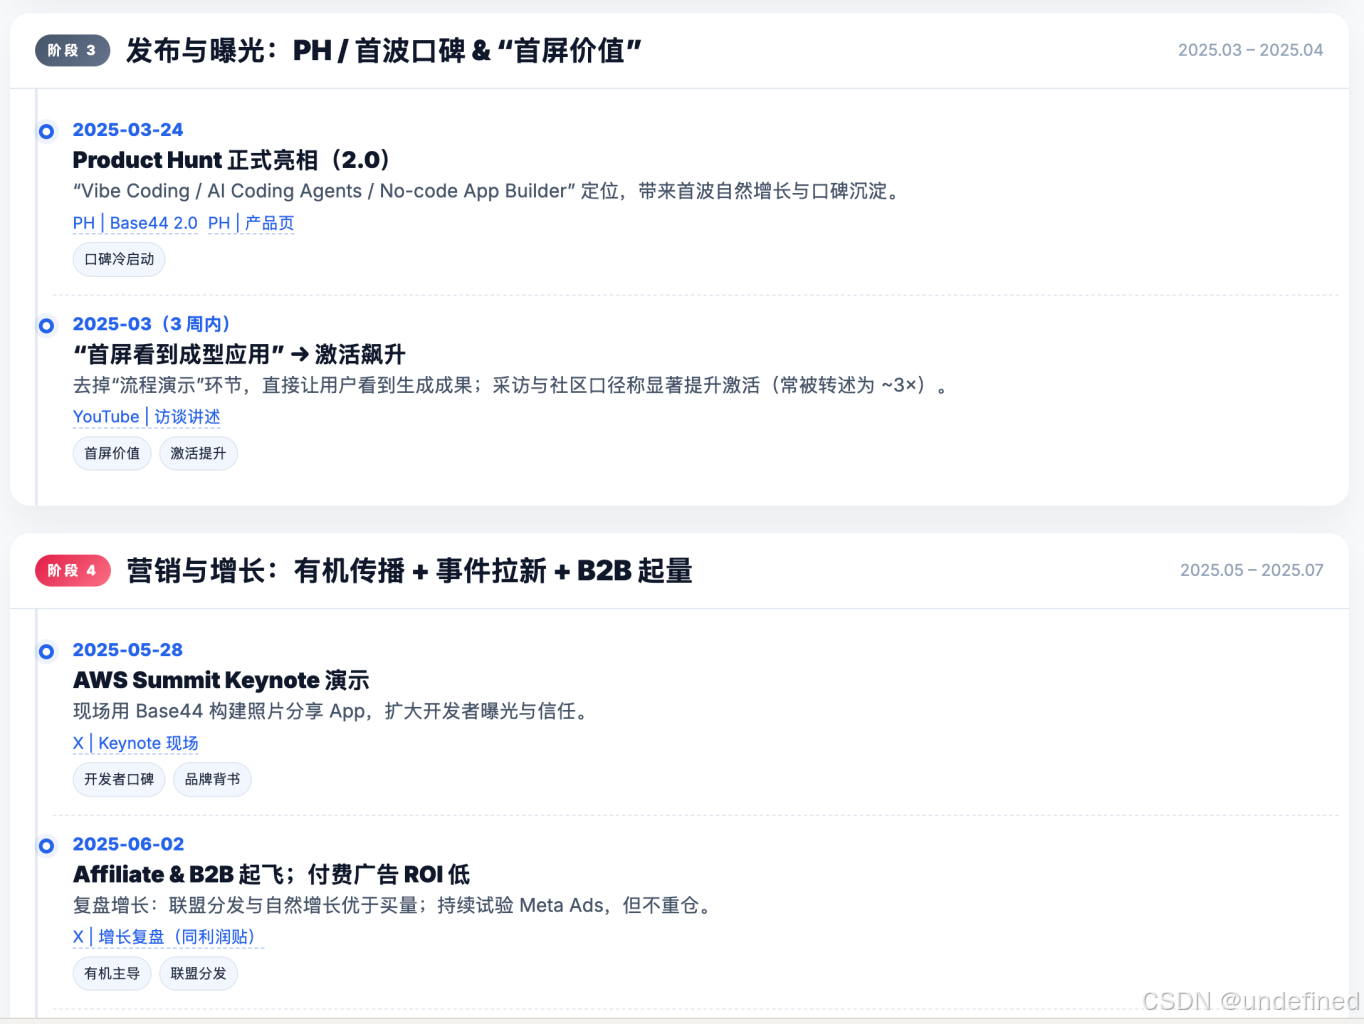Screen dimensions: 1364x1024
Task: Click the stage title 营销与增长：有机传播
Action: point(409,570)
